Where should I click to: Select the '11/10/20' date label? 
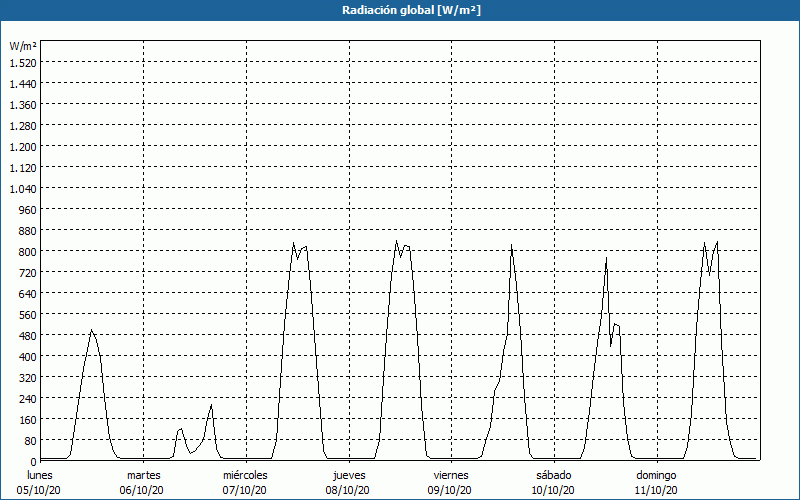pyautogui.click(x=656, y=490)
